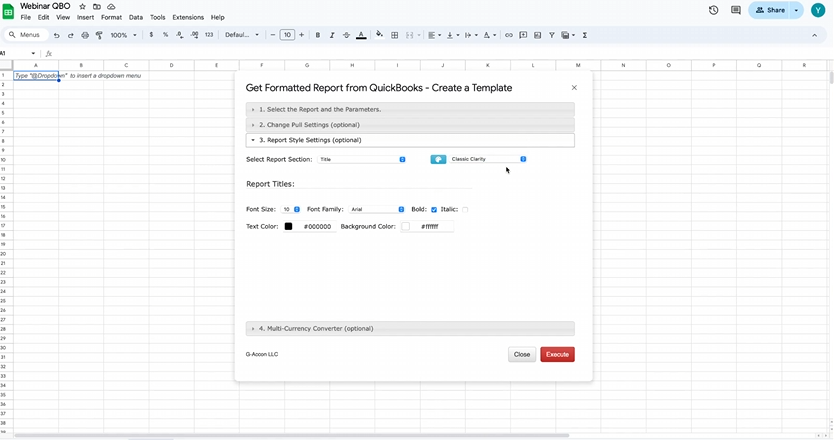Select the Paint format tool
834x440 pixels.
[x=99, y=35]
